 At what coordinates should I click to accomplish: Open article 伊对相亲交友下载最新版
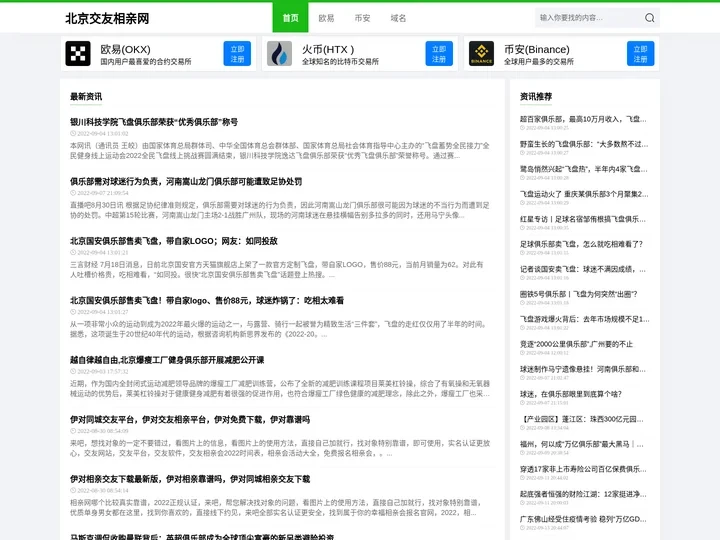coord(190,479)
